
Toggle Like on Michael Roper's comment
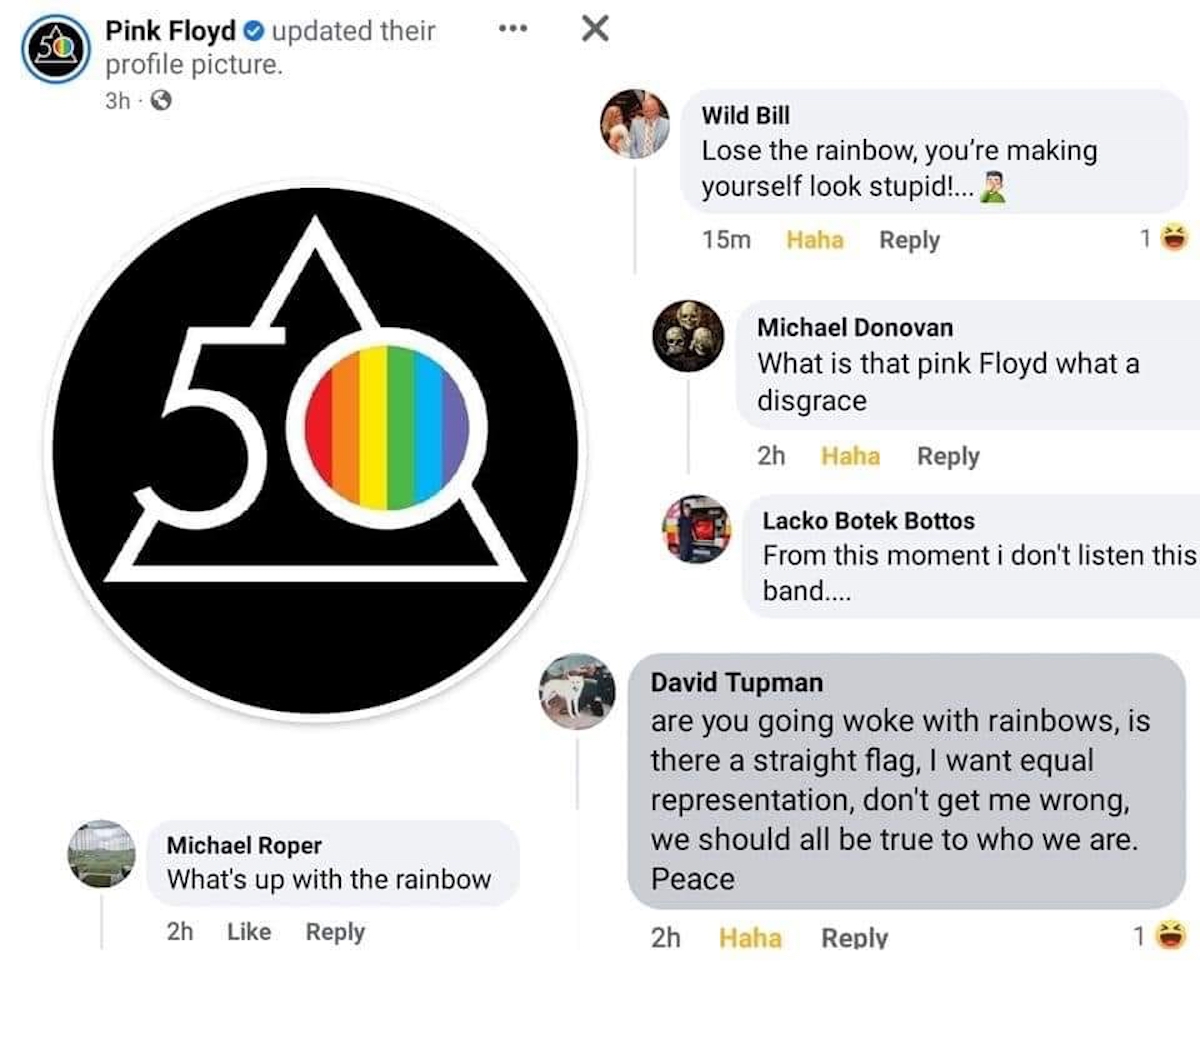[x=249, y=931]
